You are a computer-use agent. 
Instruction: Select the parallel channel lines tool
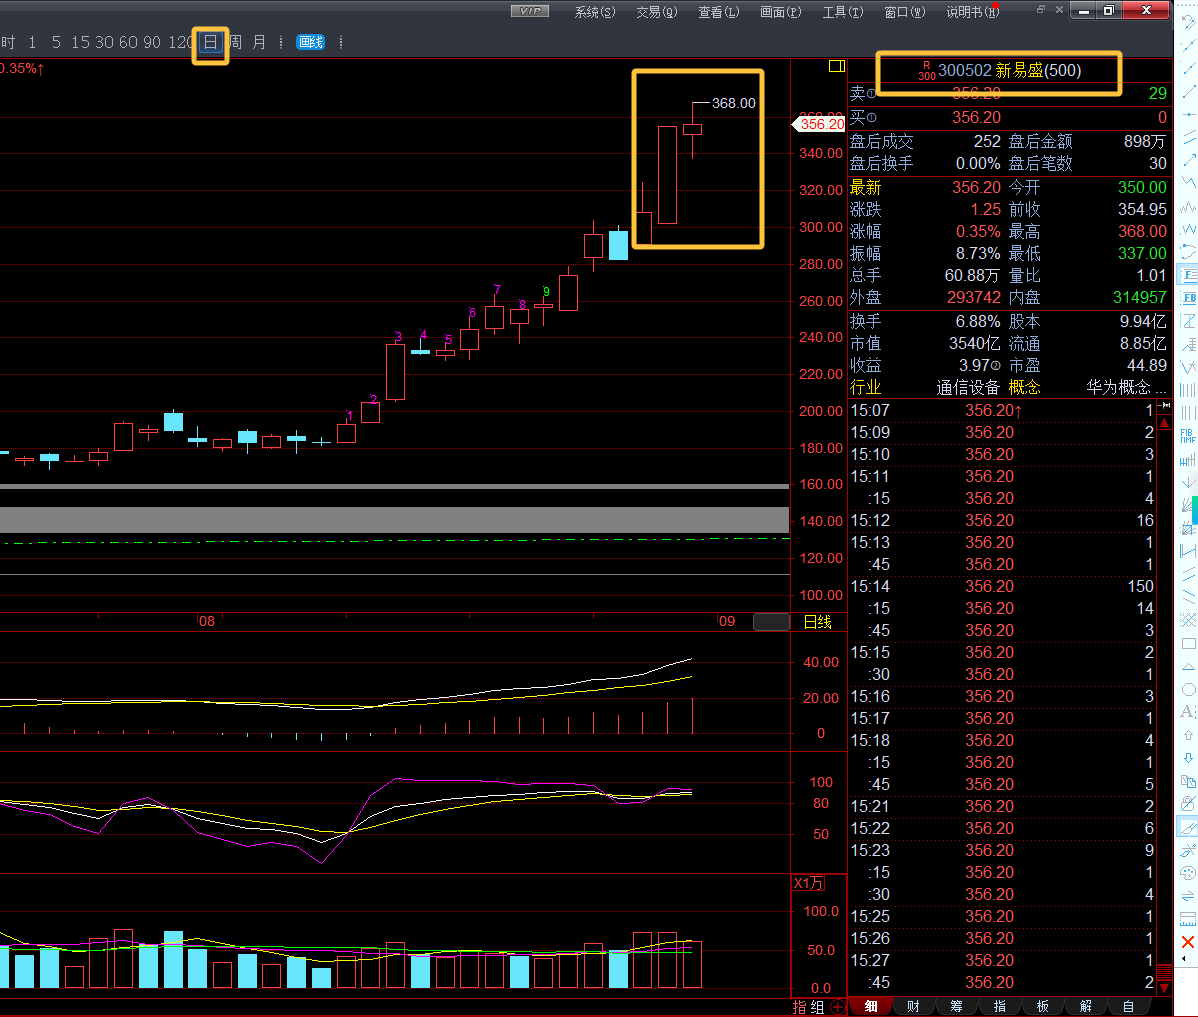(1188, 138)
